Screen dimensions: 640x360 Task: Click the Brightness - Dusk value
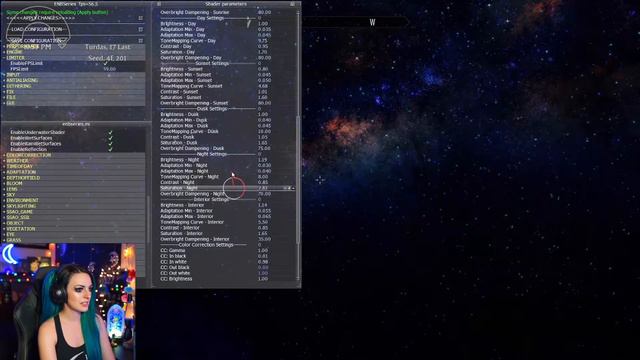(263, 114)
